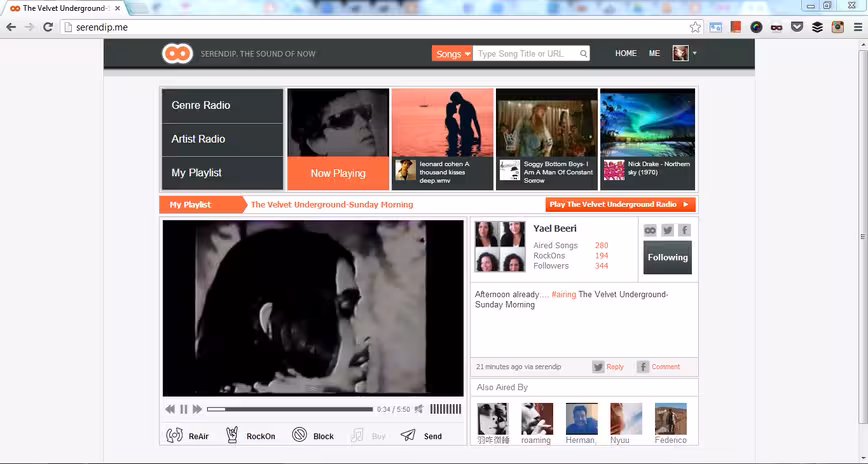Open roaming's avatar
This screenshot has width=868, height=464.
point(537,419)
